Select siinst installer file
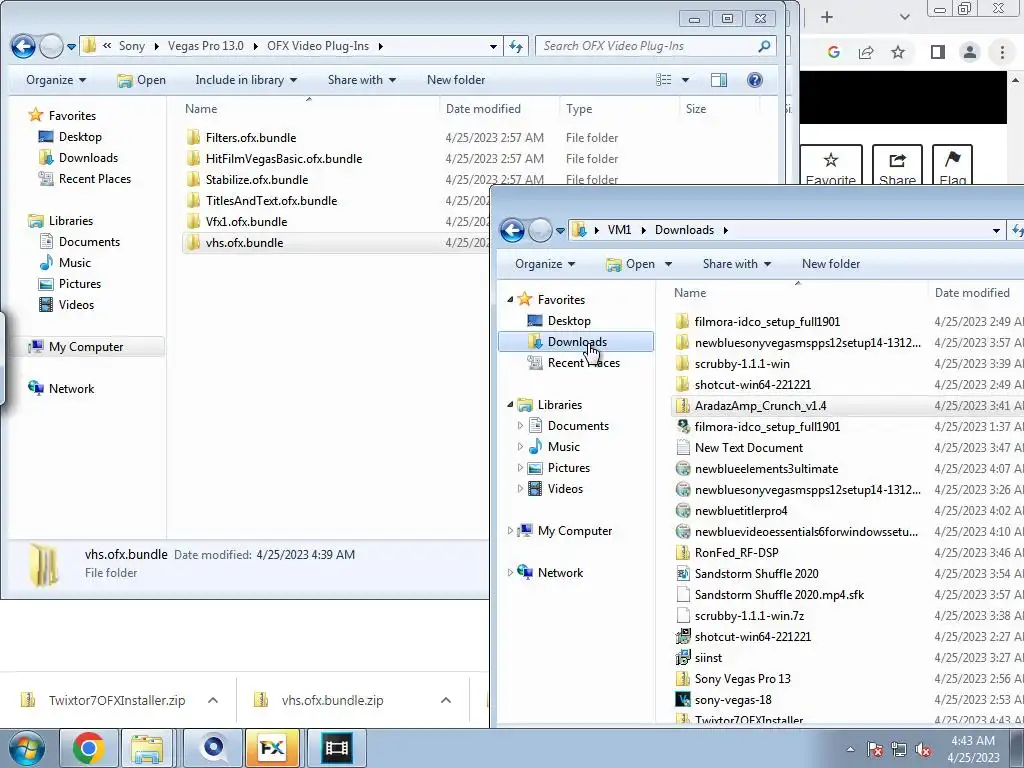The width and height of the screenshot is (1024, 768). tap(708, 658)
